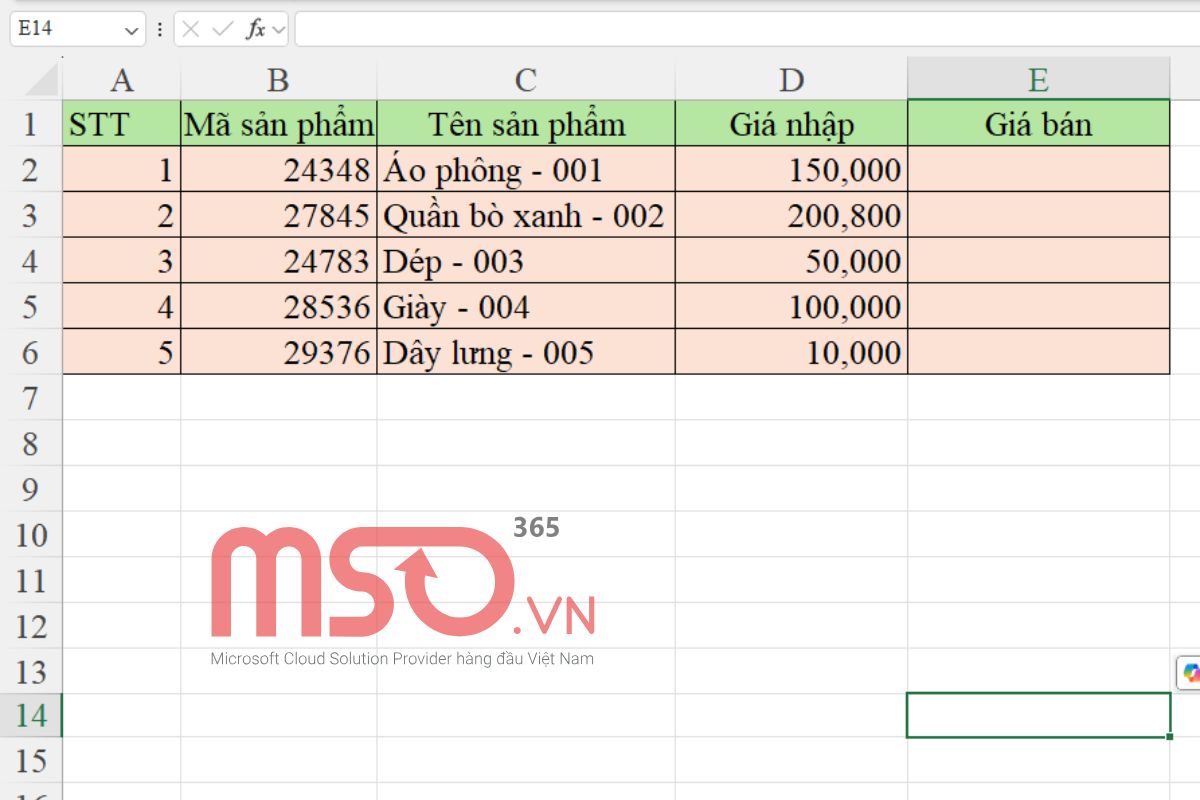Click cell containing 24783
The image size is (1200, 800).
[279, 262]
